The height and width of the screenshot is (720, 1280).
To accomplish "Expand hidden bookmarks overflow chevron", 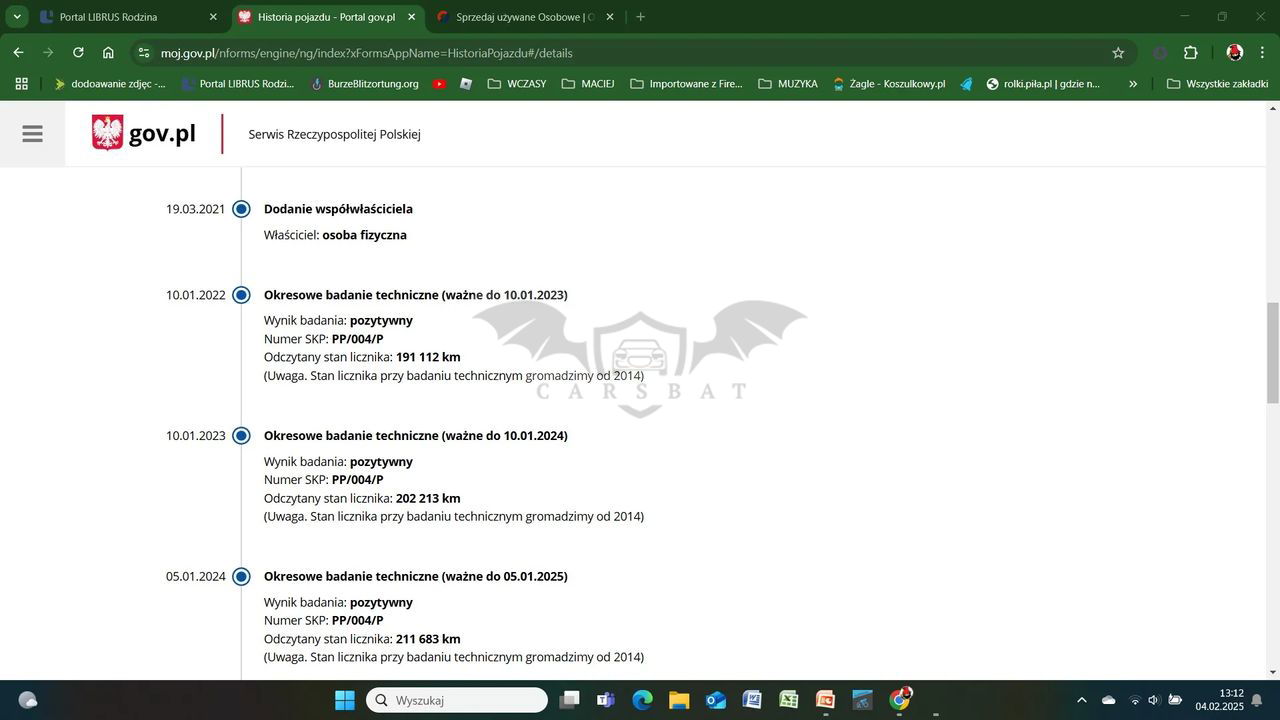I will click(1133, 84).
